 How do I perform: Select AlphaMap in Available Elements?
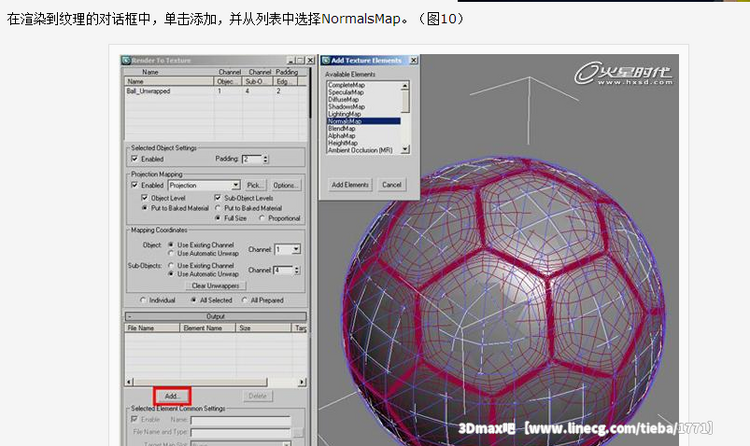[364, 135]
